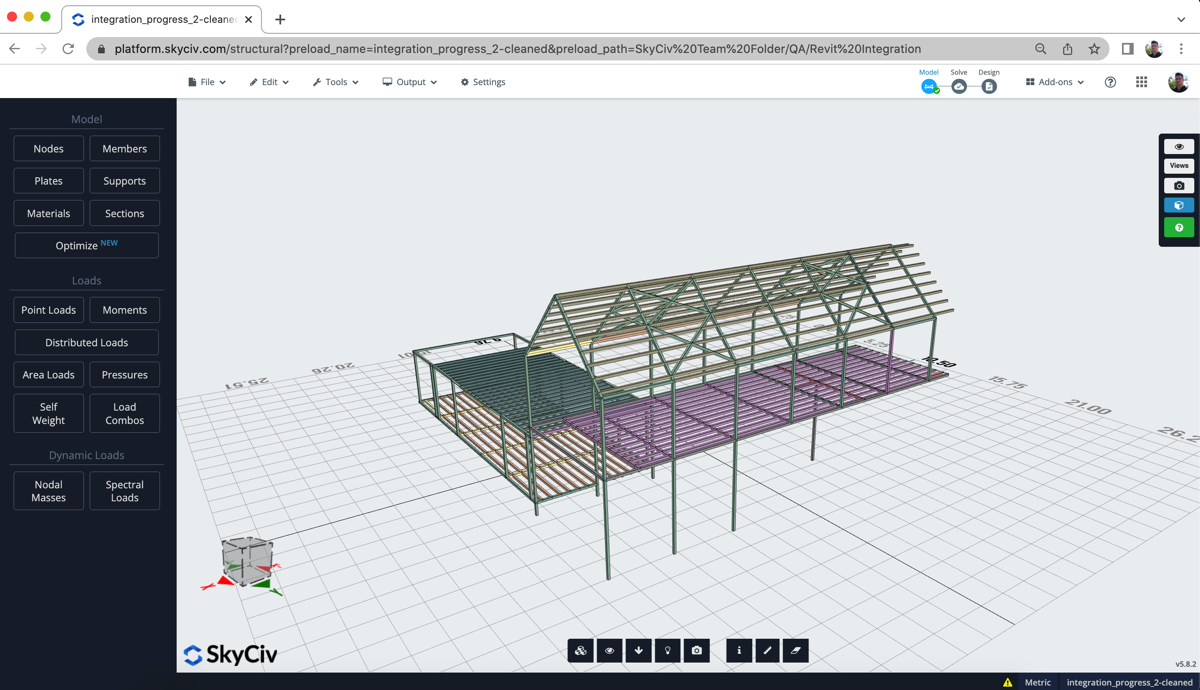This screenshot has width=1200, height=690.
Task: Click the Distributed Loads button
Action: point(87,343)
